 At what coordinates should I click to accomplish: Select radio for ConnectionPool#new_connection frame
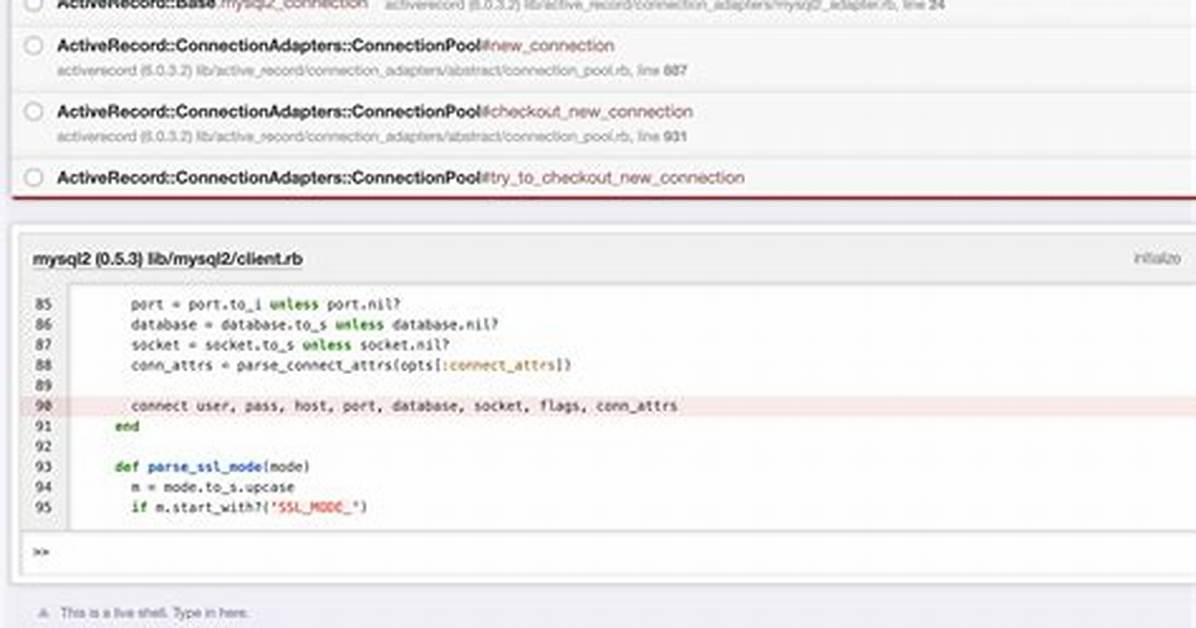click(x=34, y=46)
